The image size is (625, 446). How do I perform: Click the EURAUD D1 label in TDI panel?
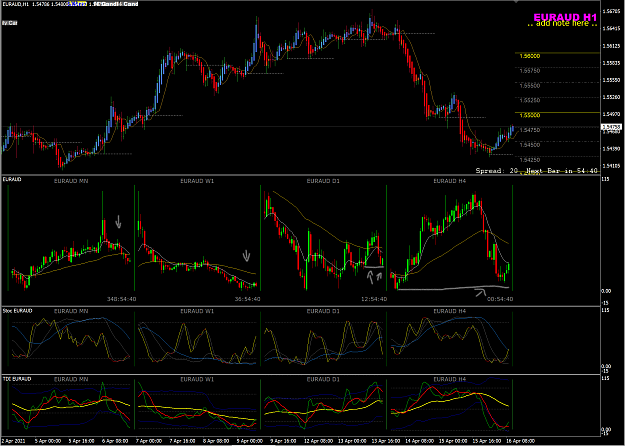[x=323, y=379]
